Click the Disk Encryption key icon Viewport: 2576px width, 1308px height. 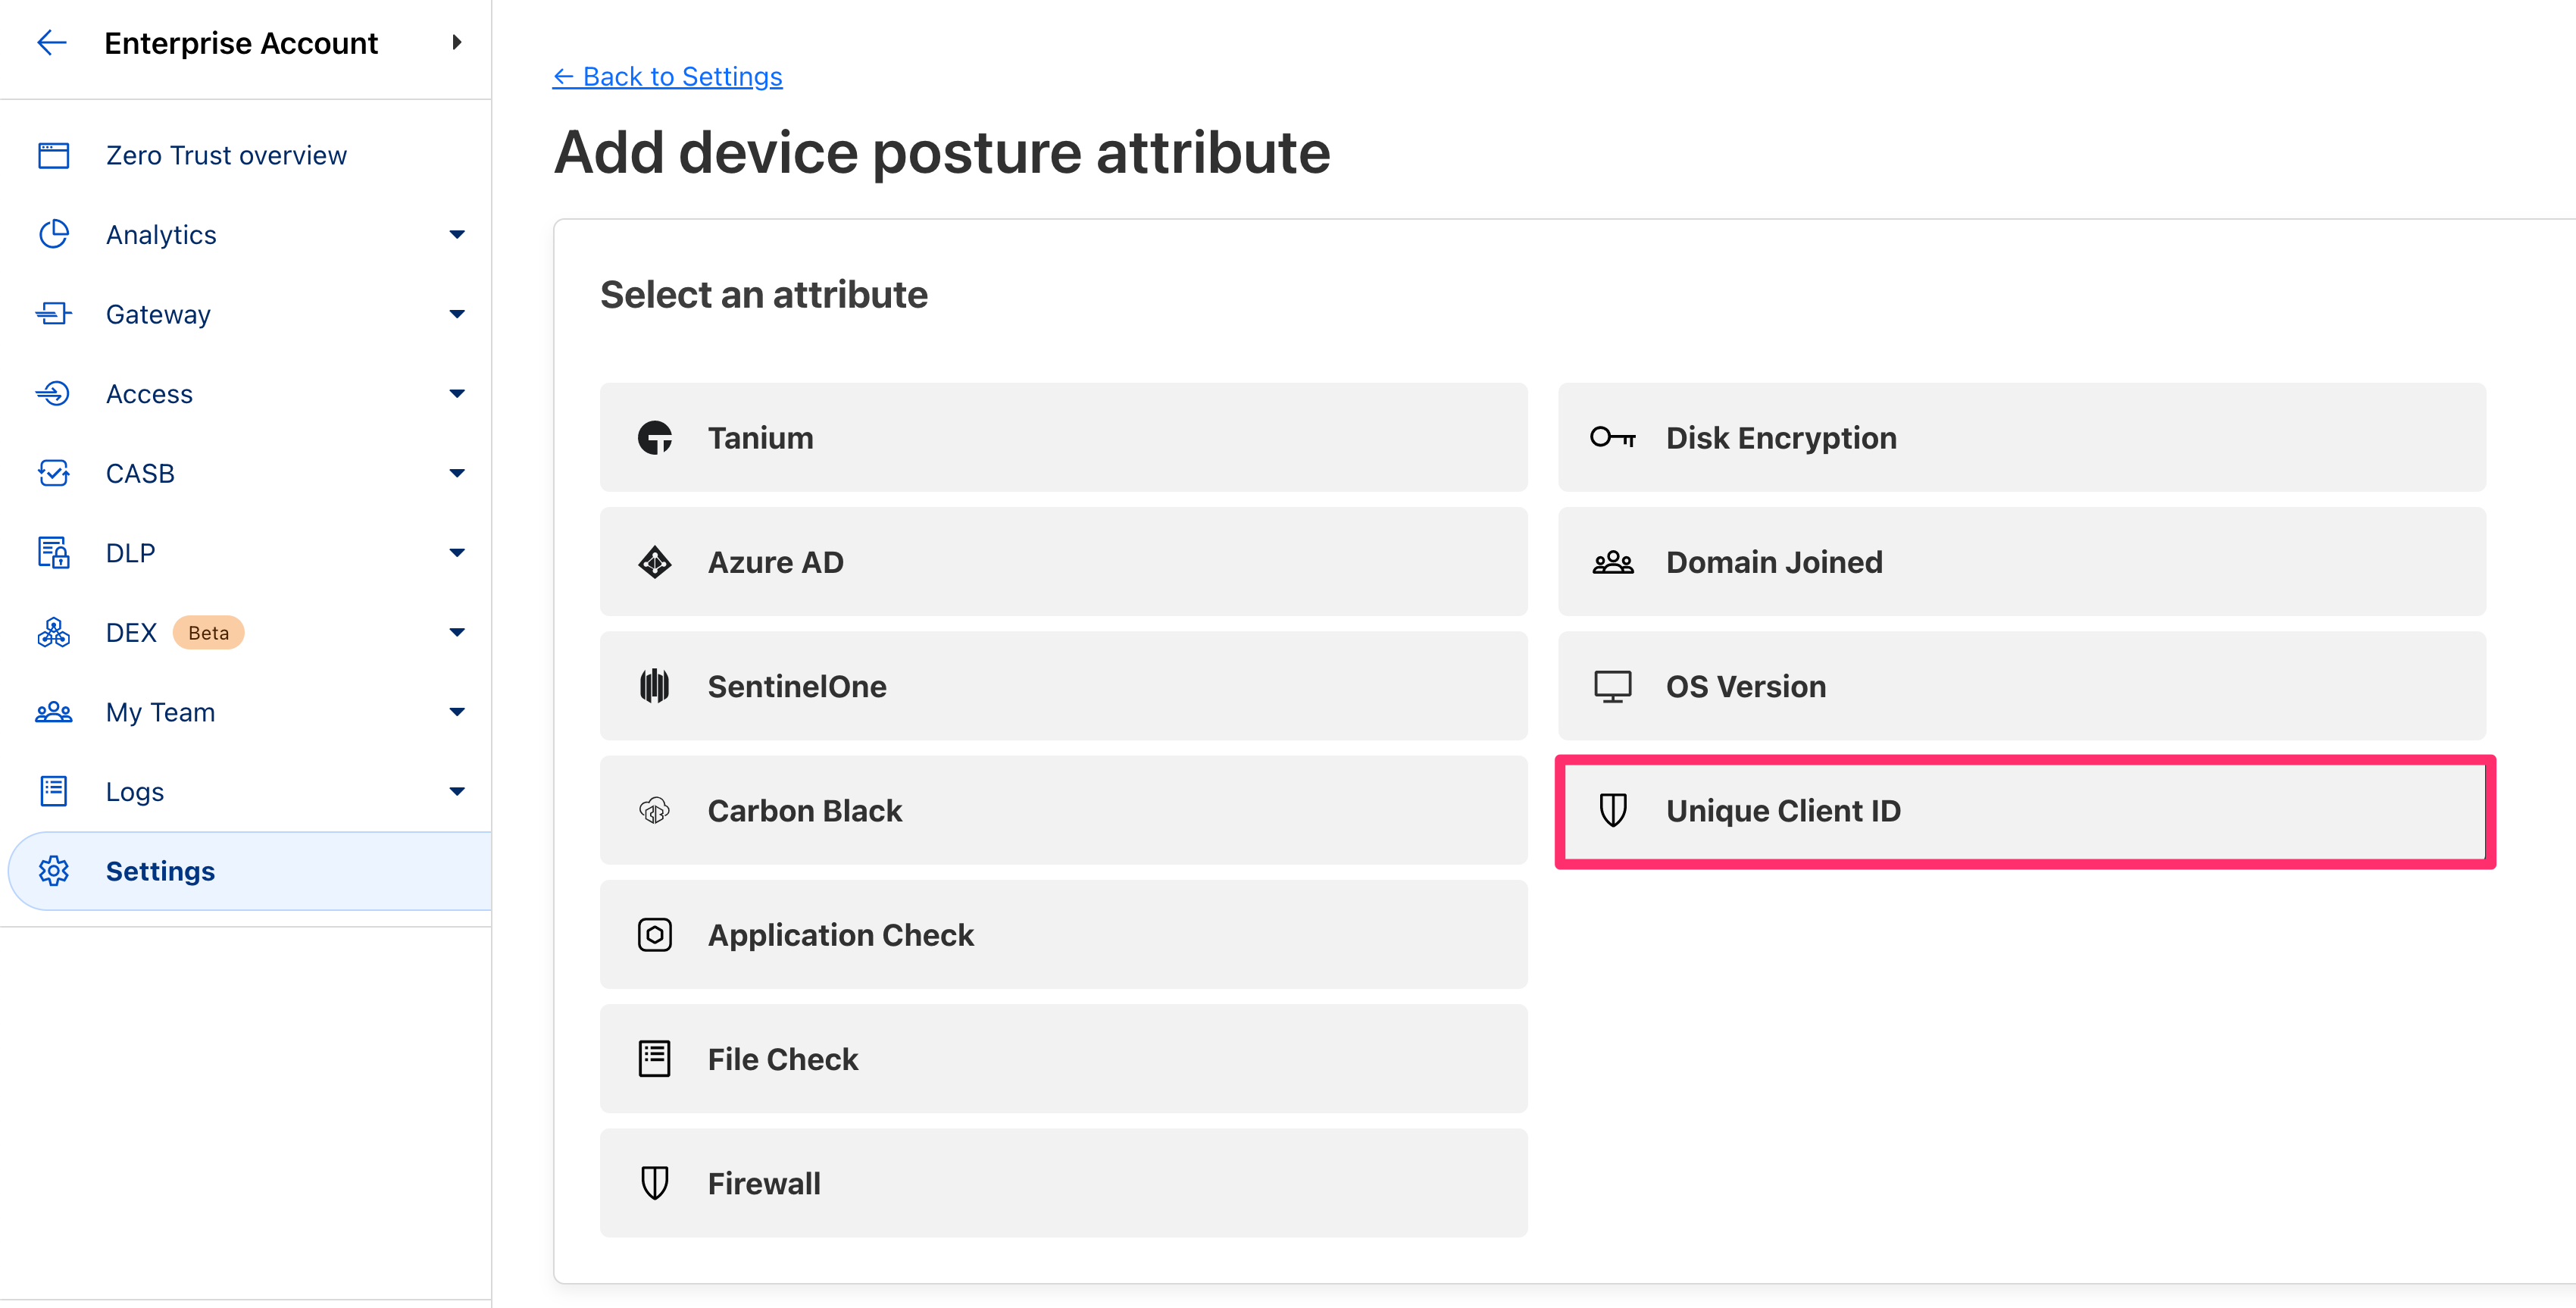[1612, 438]
